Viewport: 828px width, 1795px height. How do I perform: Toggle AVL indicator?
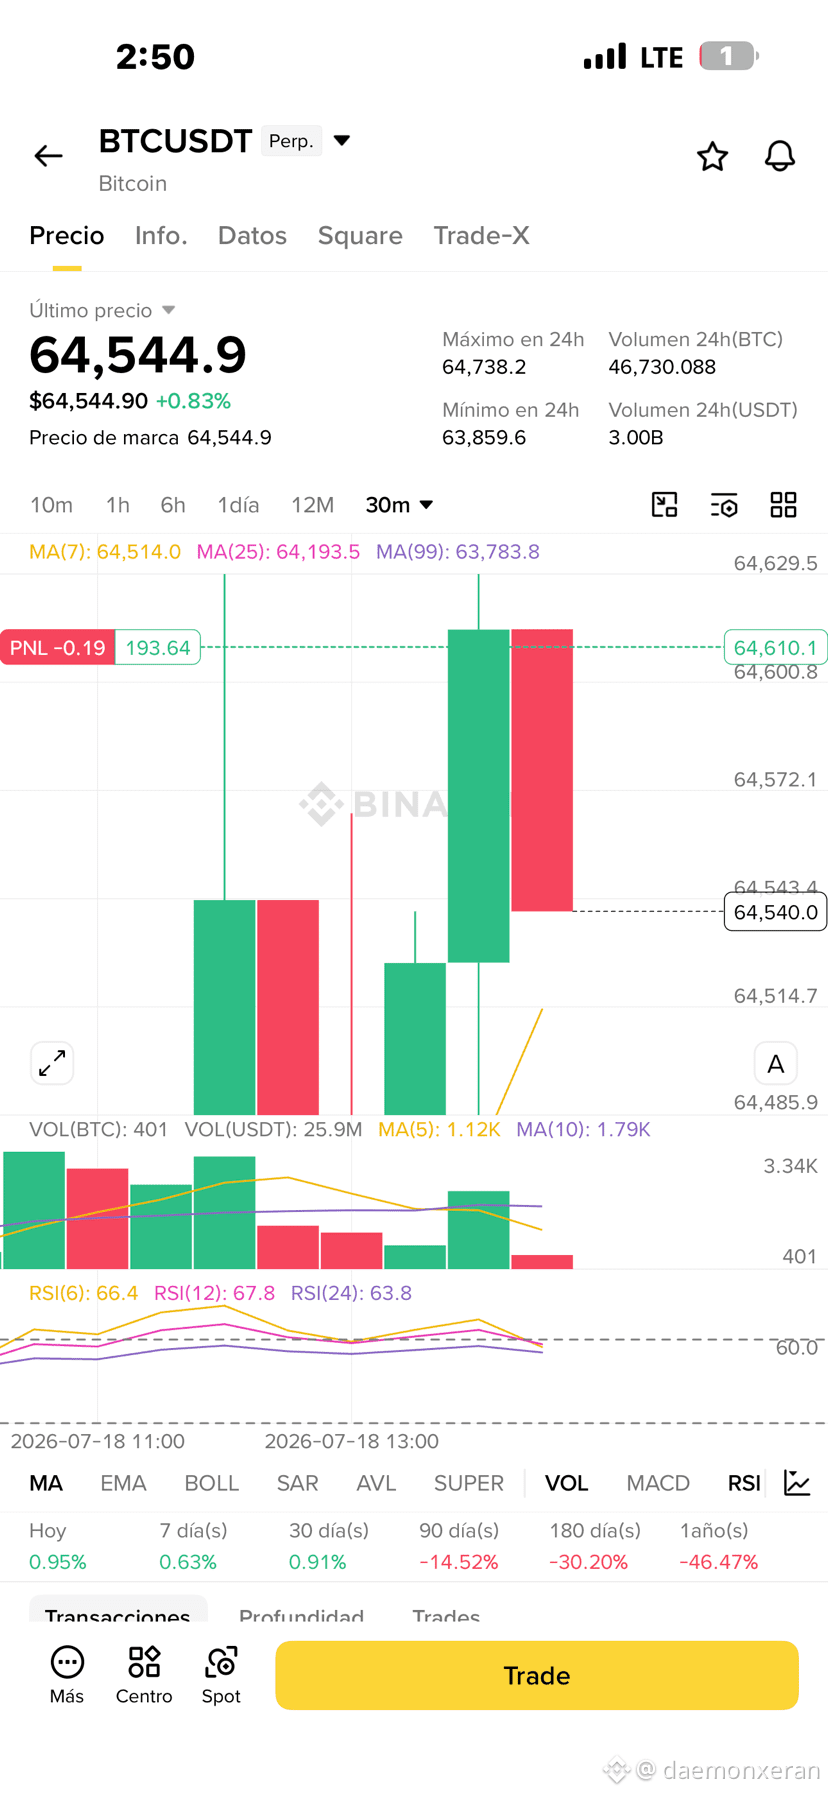pyautogui.click(x=376, y=1483)
